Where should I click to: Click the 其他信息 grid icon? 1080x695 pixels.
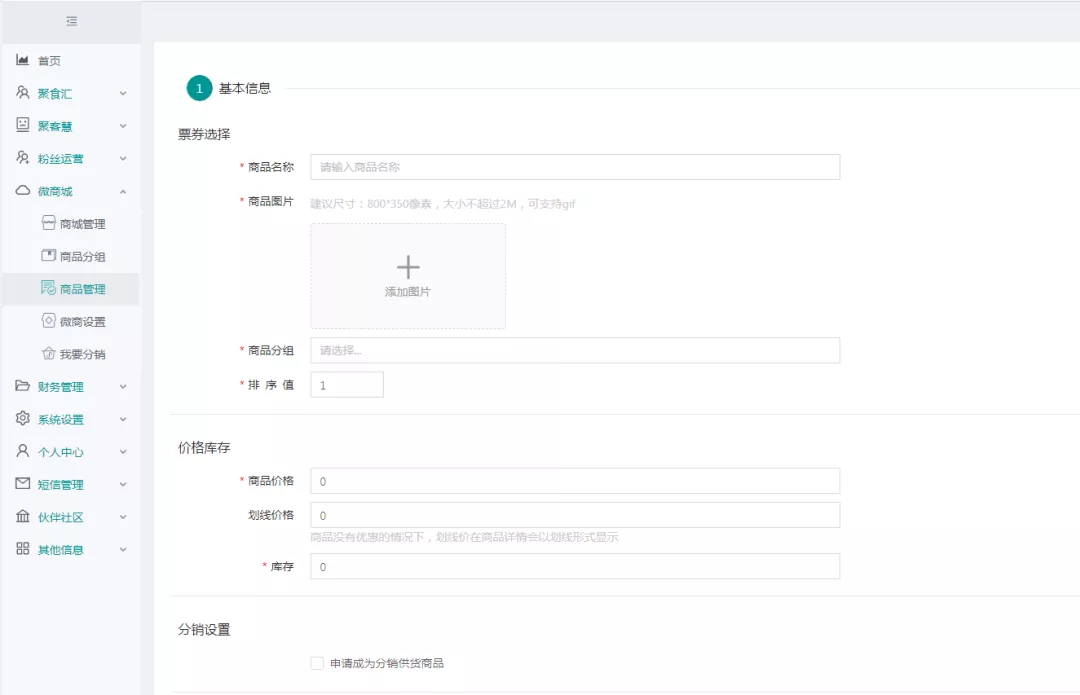click(23, 548)
